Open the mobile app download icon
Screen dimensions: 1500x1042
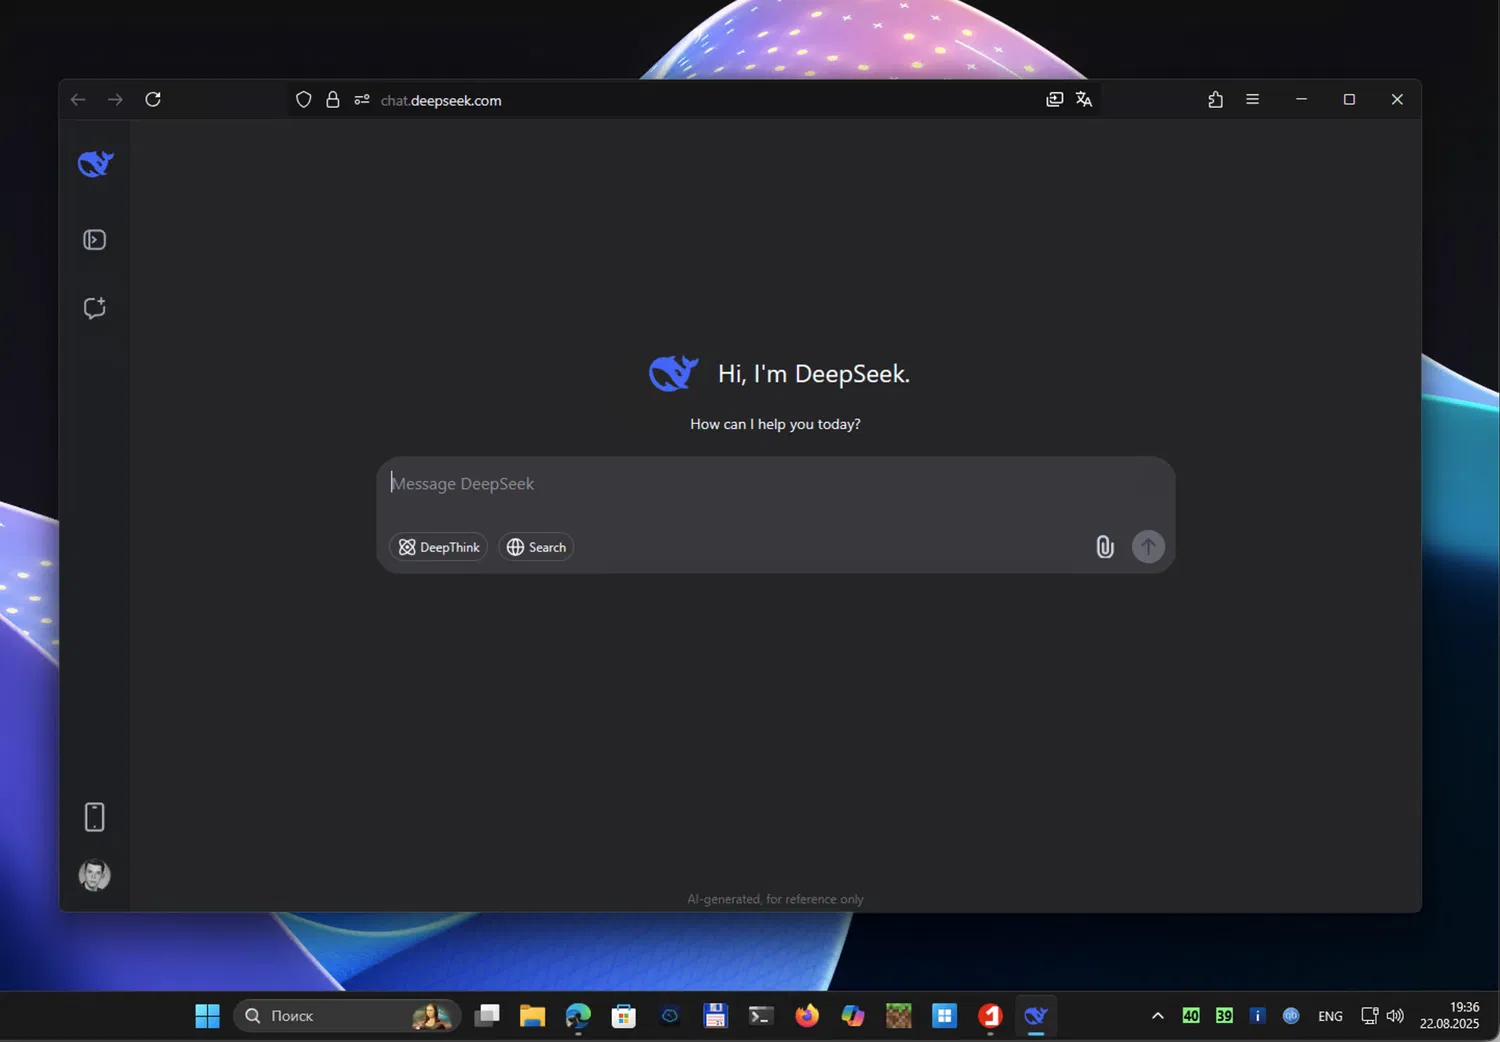95,817
